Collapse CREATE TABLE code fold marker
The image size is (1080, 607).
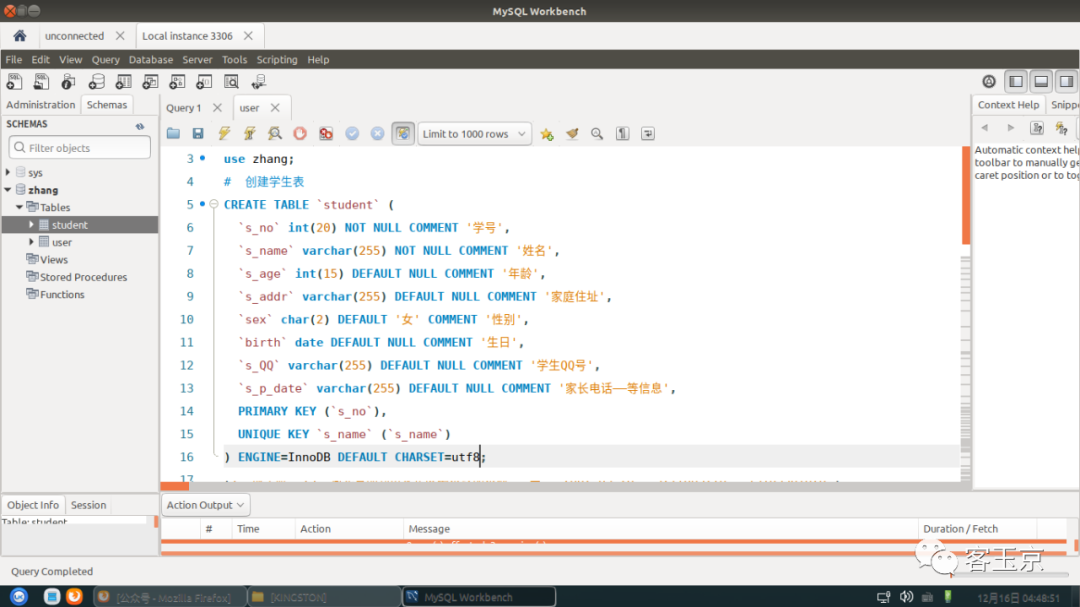coord(214,204)
